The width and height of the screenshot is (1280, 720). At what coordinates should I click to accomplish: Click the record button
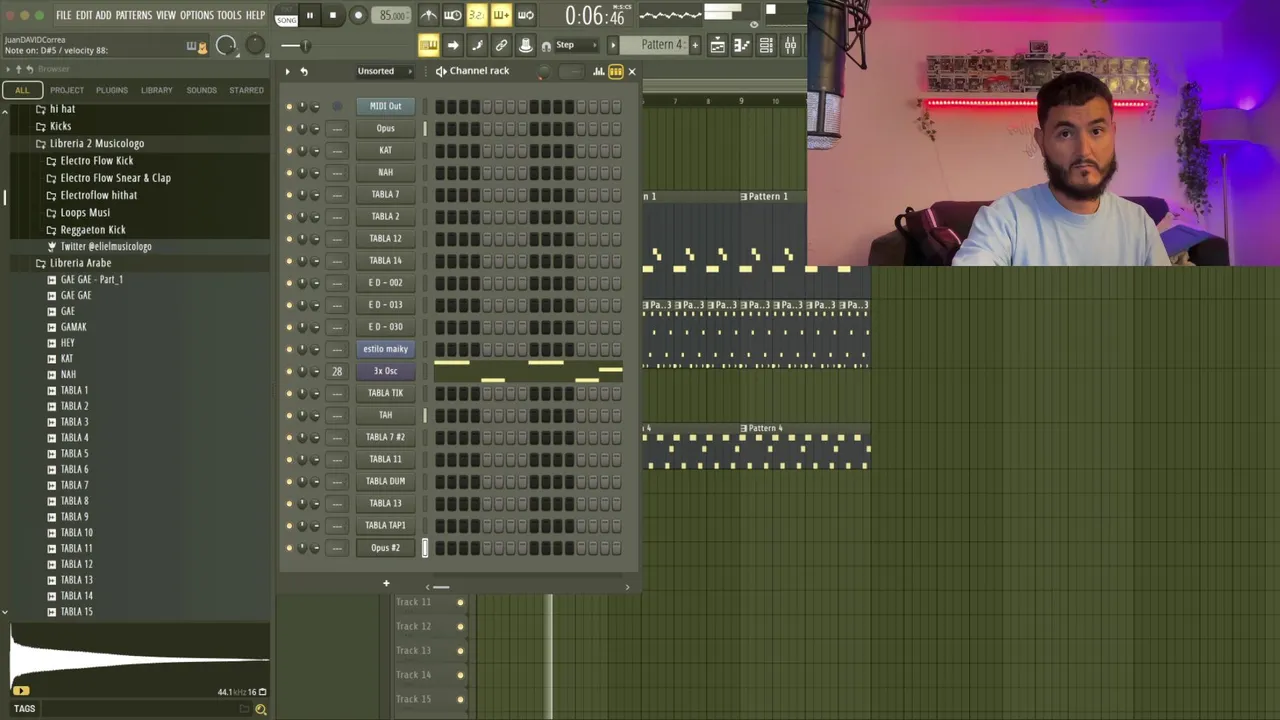point(358,15)
